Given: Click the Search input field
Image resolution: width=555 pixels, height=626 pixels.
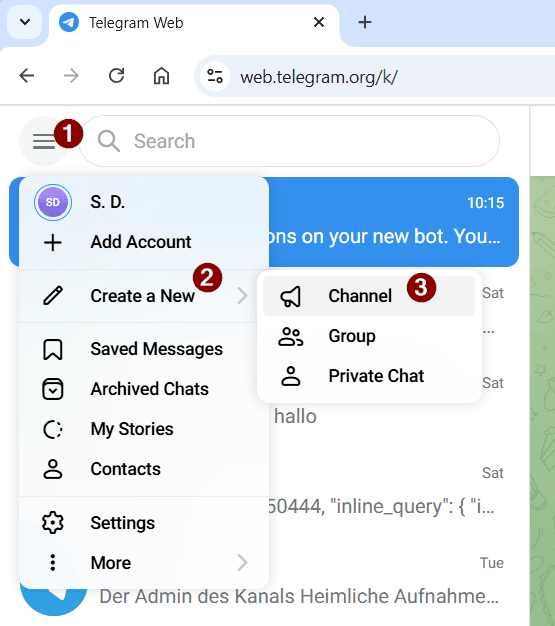Looking at the screenshot, I should click(289, 141).
